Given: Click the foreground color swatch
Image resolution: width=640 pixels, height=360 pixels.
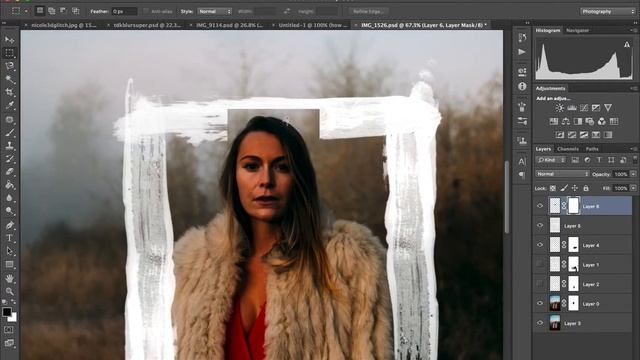Looking at the screenshot, I should tap(7, 312).
